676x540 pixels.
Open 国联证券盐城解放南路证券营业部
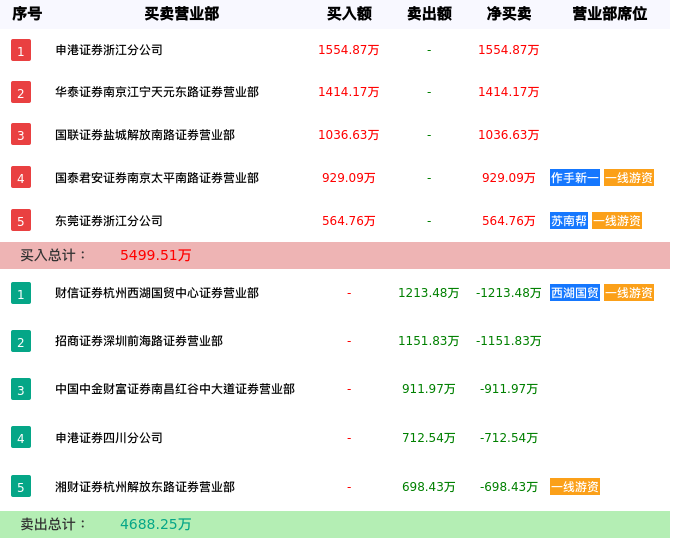[145, 135]
